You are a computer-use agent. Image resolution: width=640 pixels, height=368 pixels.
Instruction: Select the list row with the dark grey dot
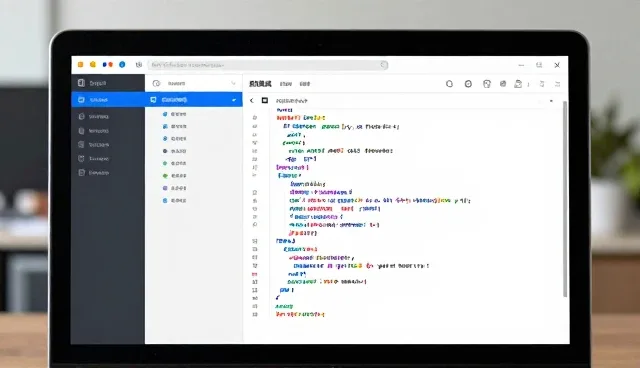(x=193, y=151)
